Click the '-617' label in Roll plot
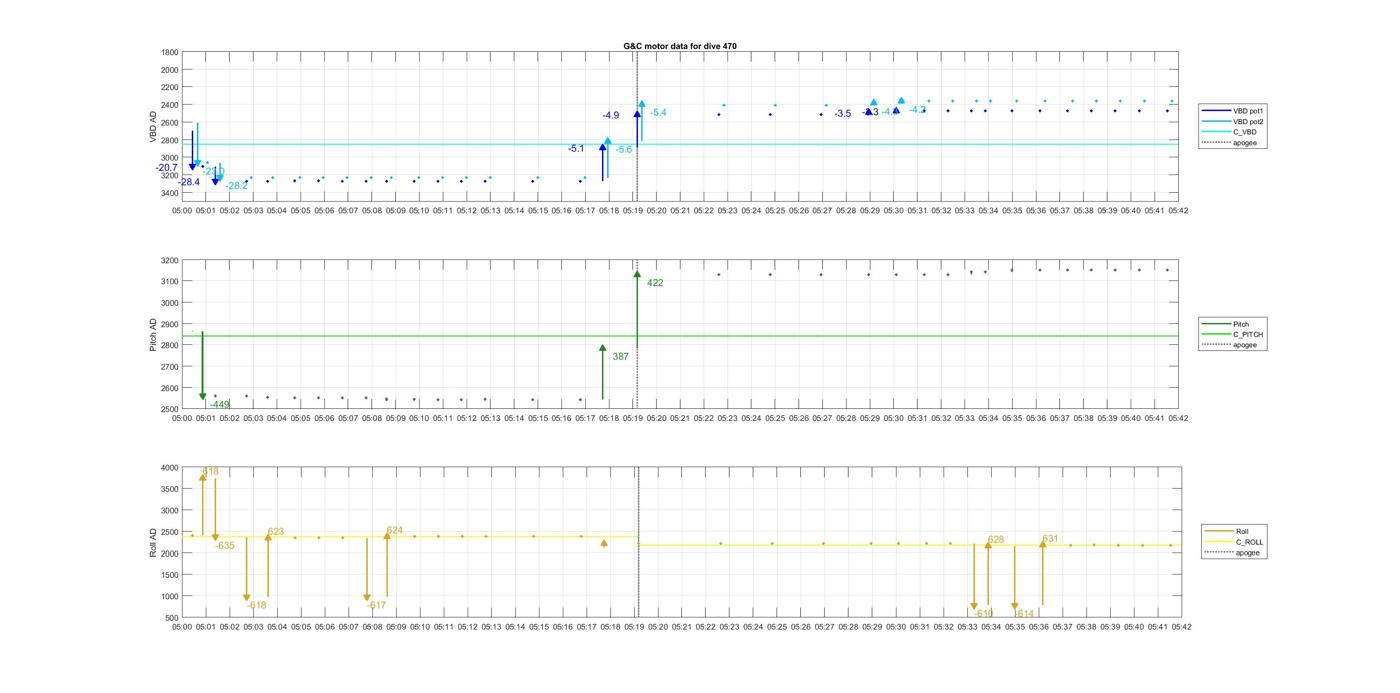 [x=376, y=605]
